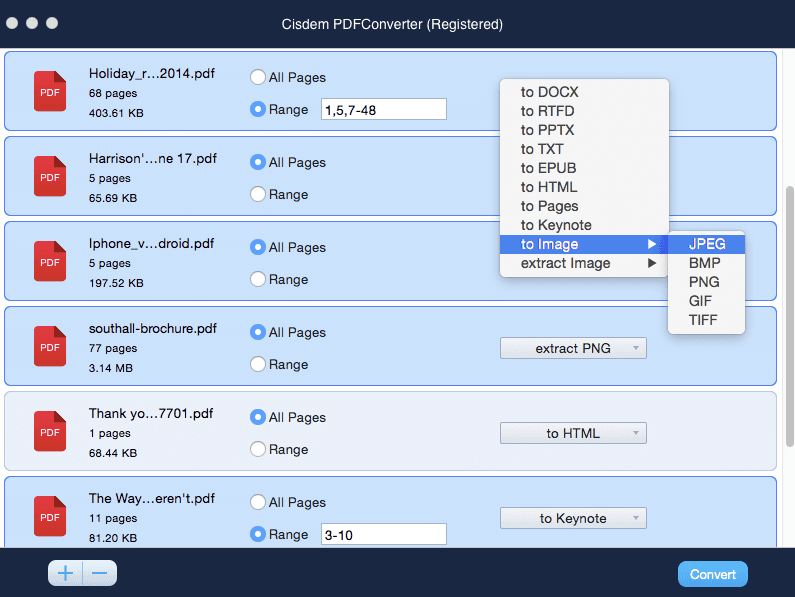Pick BMP in the image submenu
This screenshot has width=795, height=597.
tap(706, 263)
